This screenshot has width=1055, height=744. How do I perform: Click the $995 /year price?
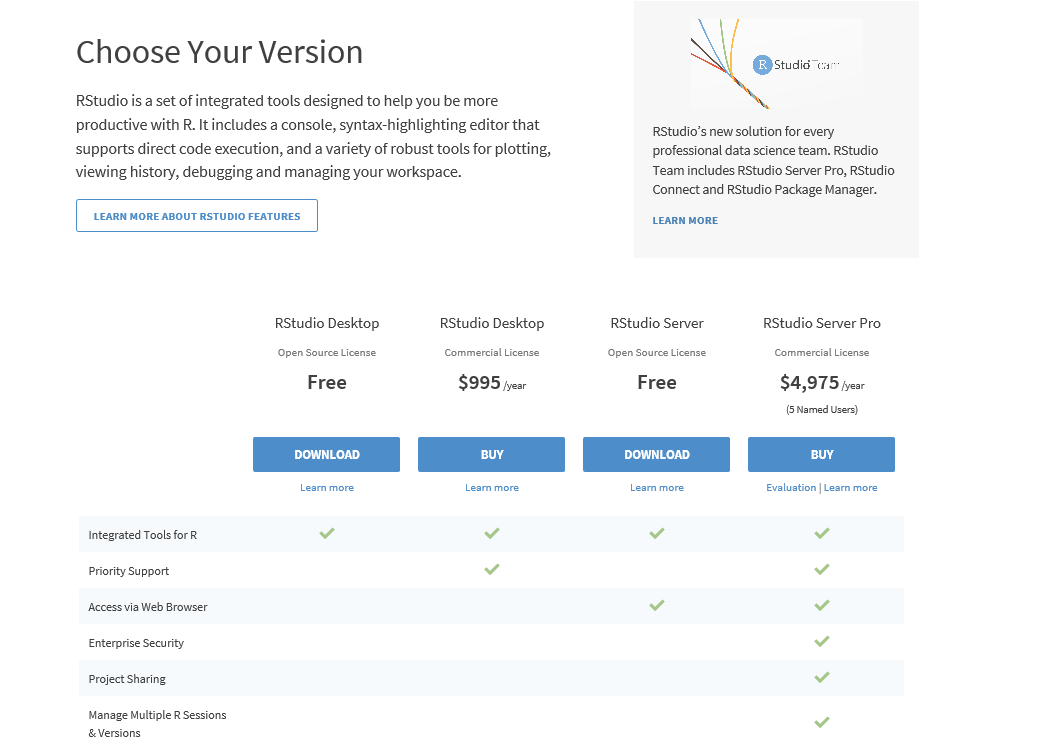[492, 383]
